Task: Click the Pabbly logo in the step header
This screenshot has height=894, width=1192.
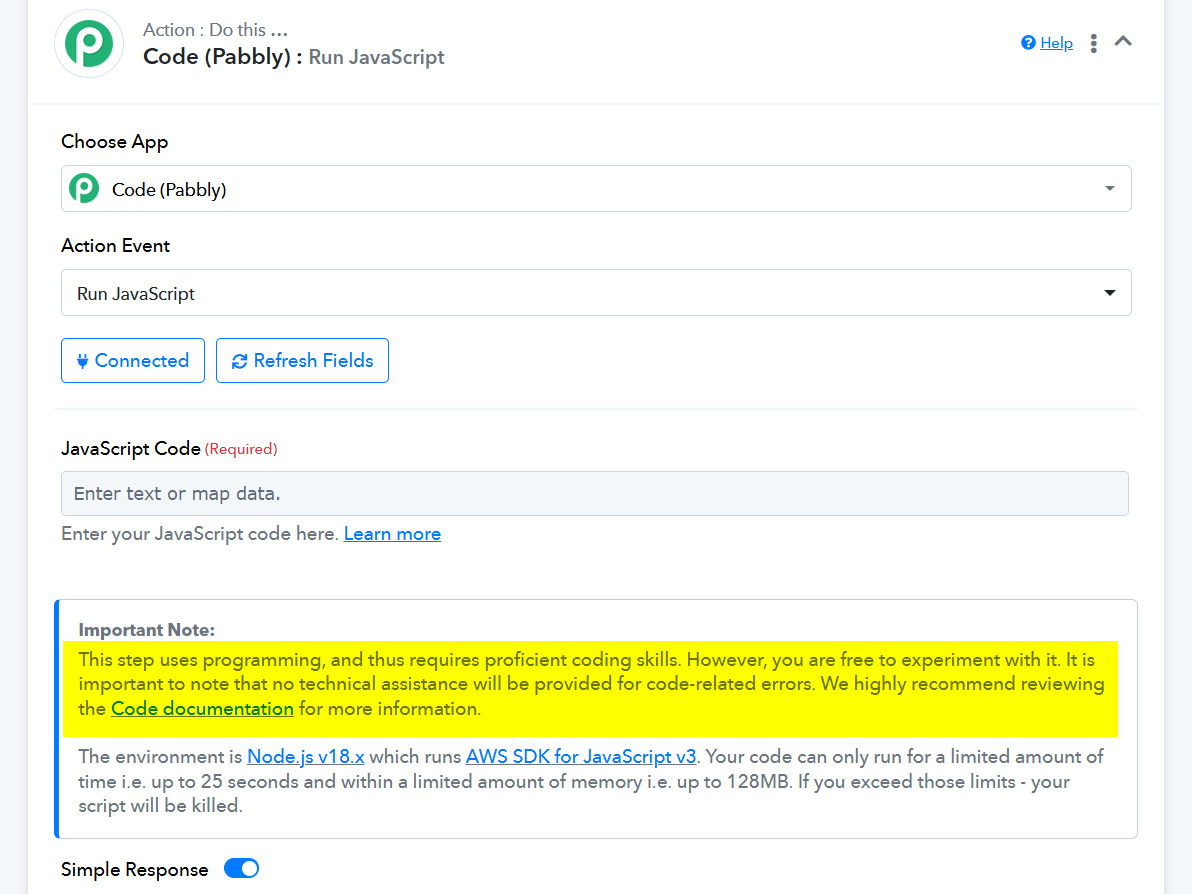Action: pos(89,44)
